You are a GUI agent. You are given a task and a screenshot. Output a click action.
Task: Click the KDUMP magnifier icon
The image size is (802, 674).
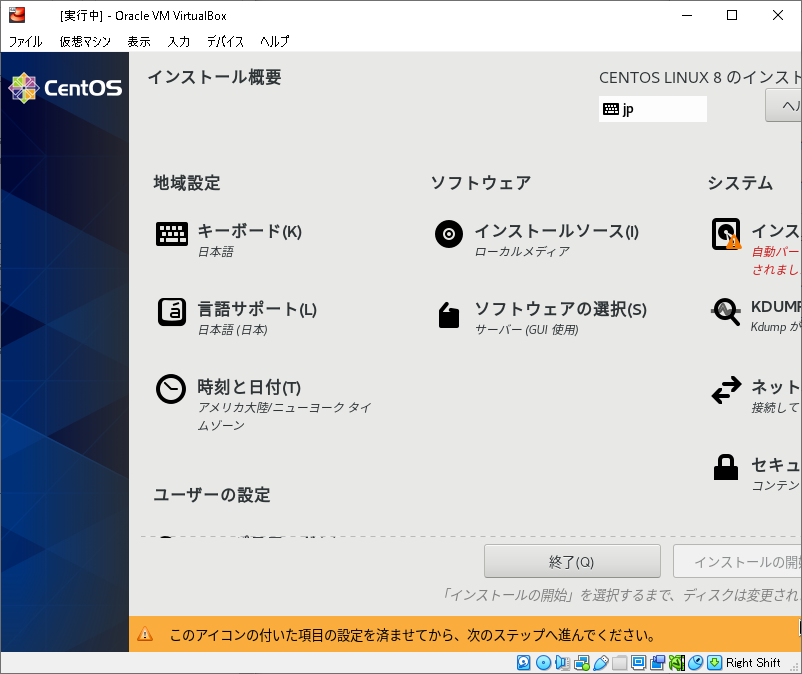(x=726, y=312)
